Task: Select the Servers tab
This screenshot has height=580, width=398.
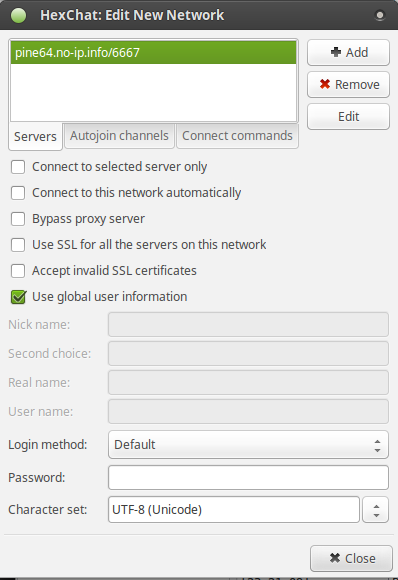Action: click(35, 136)
